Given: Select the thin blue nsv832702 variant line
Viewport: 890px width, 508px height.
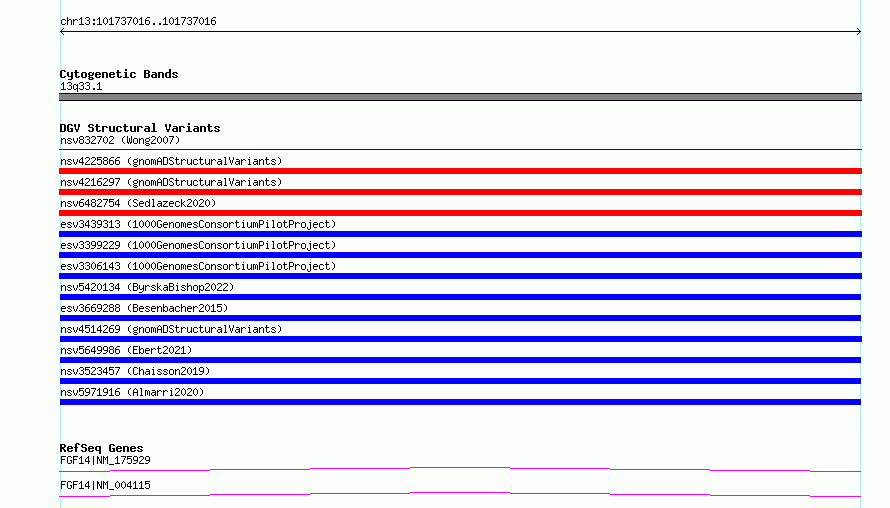Looking at the screenshot, I should click(x=460, y=150).
